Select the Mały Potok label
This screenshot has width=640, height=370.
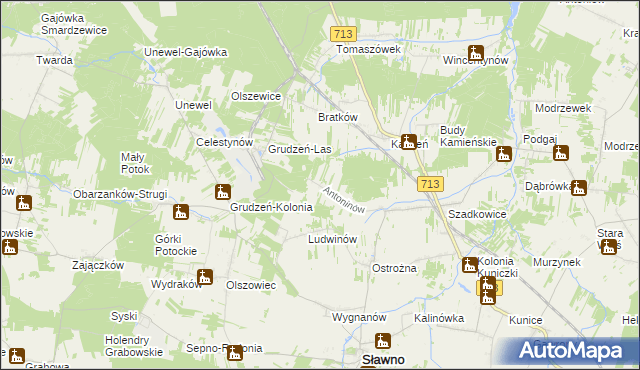[135, 163]
